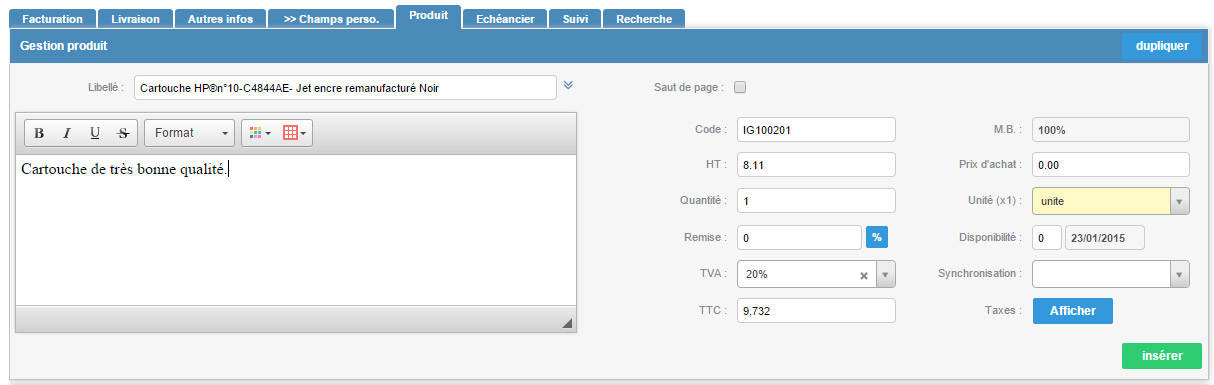Focus the HT price field

(816, 164)
